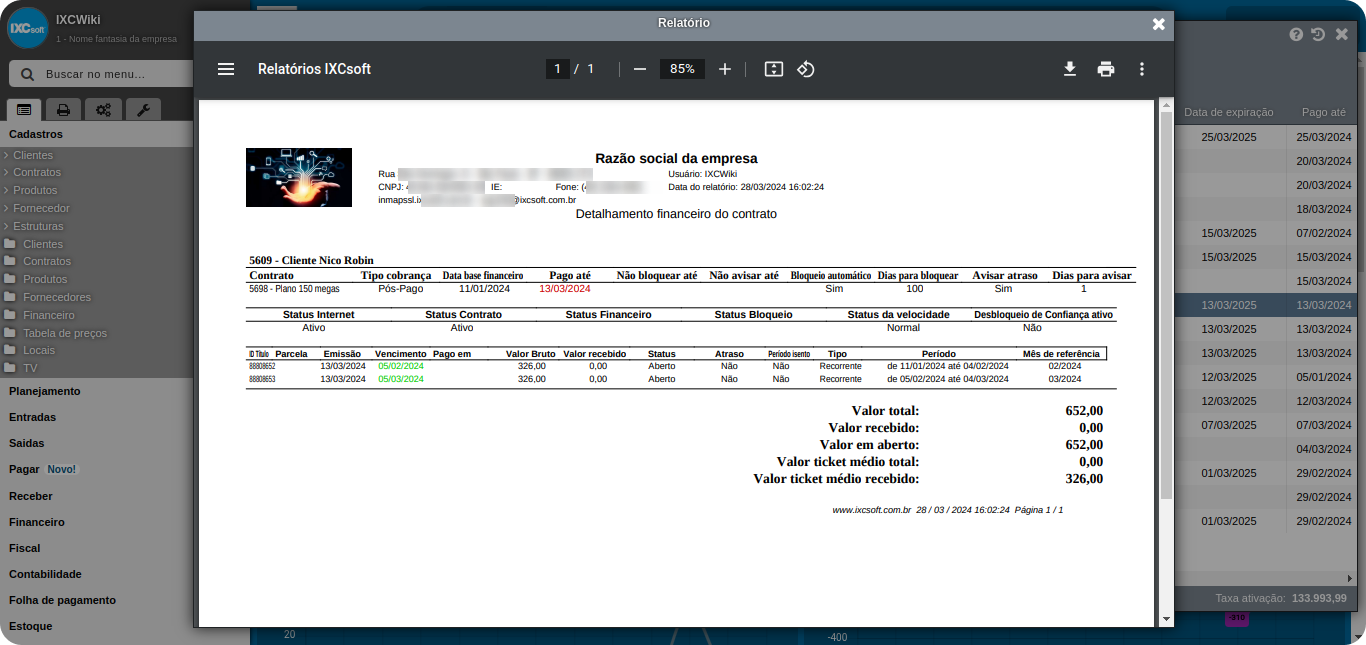Screen dimensions: 1366x645
Task: Rotate the report document counterclockwise
Action: (x=806, y=69)
